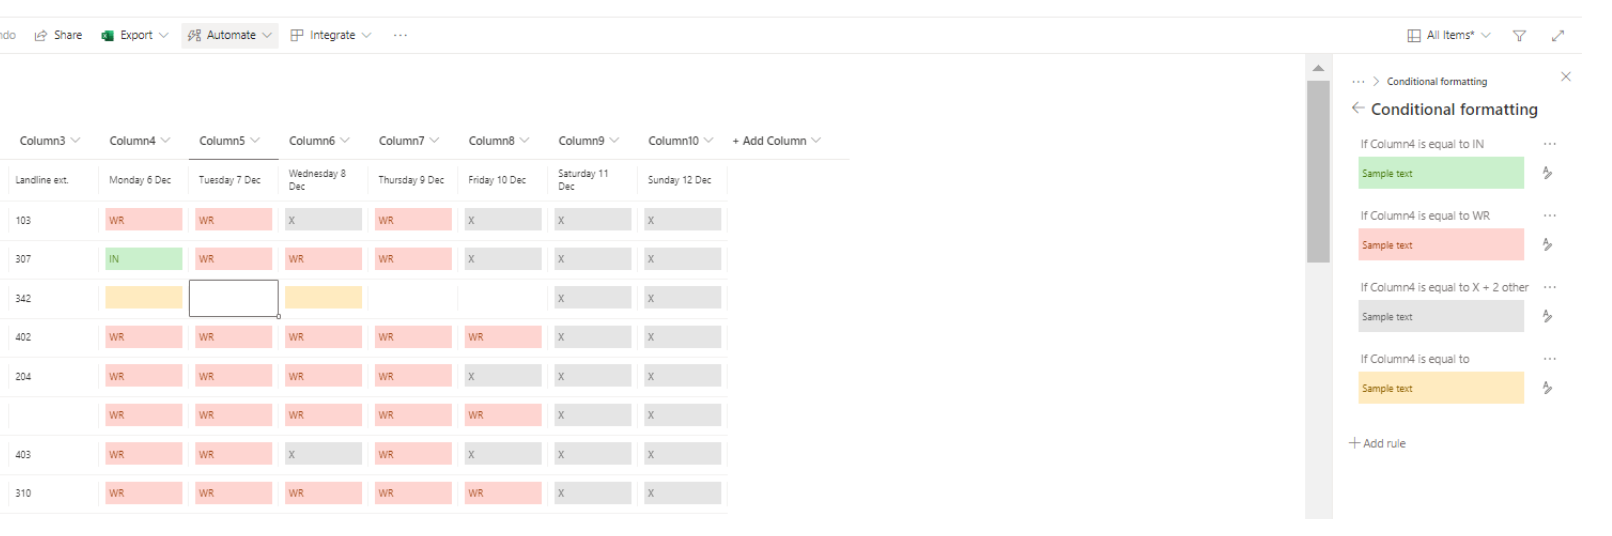This screenshot has height=536, width=1612.
Task: Click the vertical scrollbar thumb
Action: pyautogui.click(x=1318, y=171)
